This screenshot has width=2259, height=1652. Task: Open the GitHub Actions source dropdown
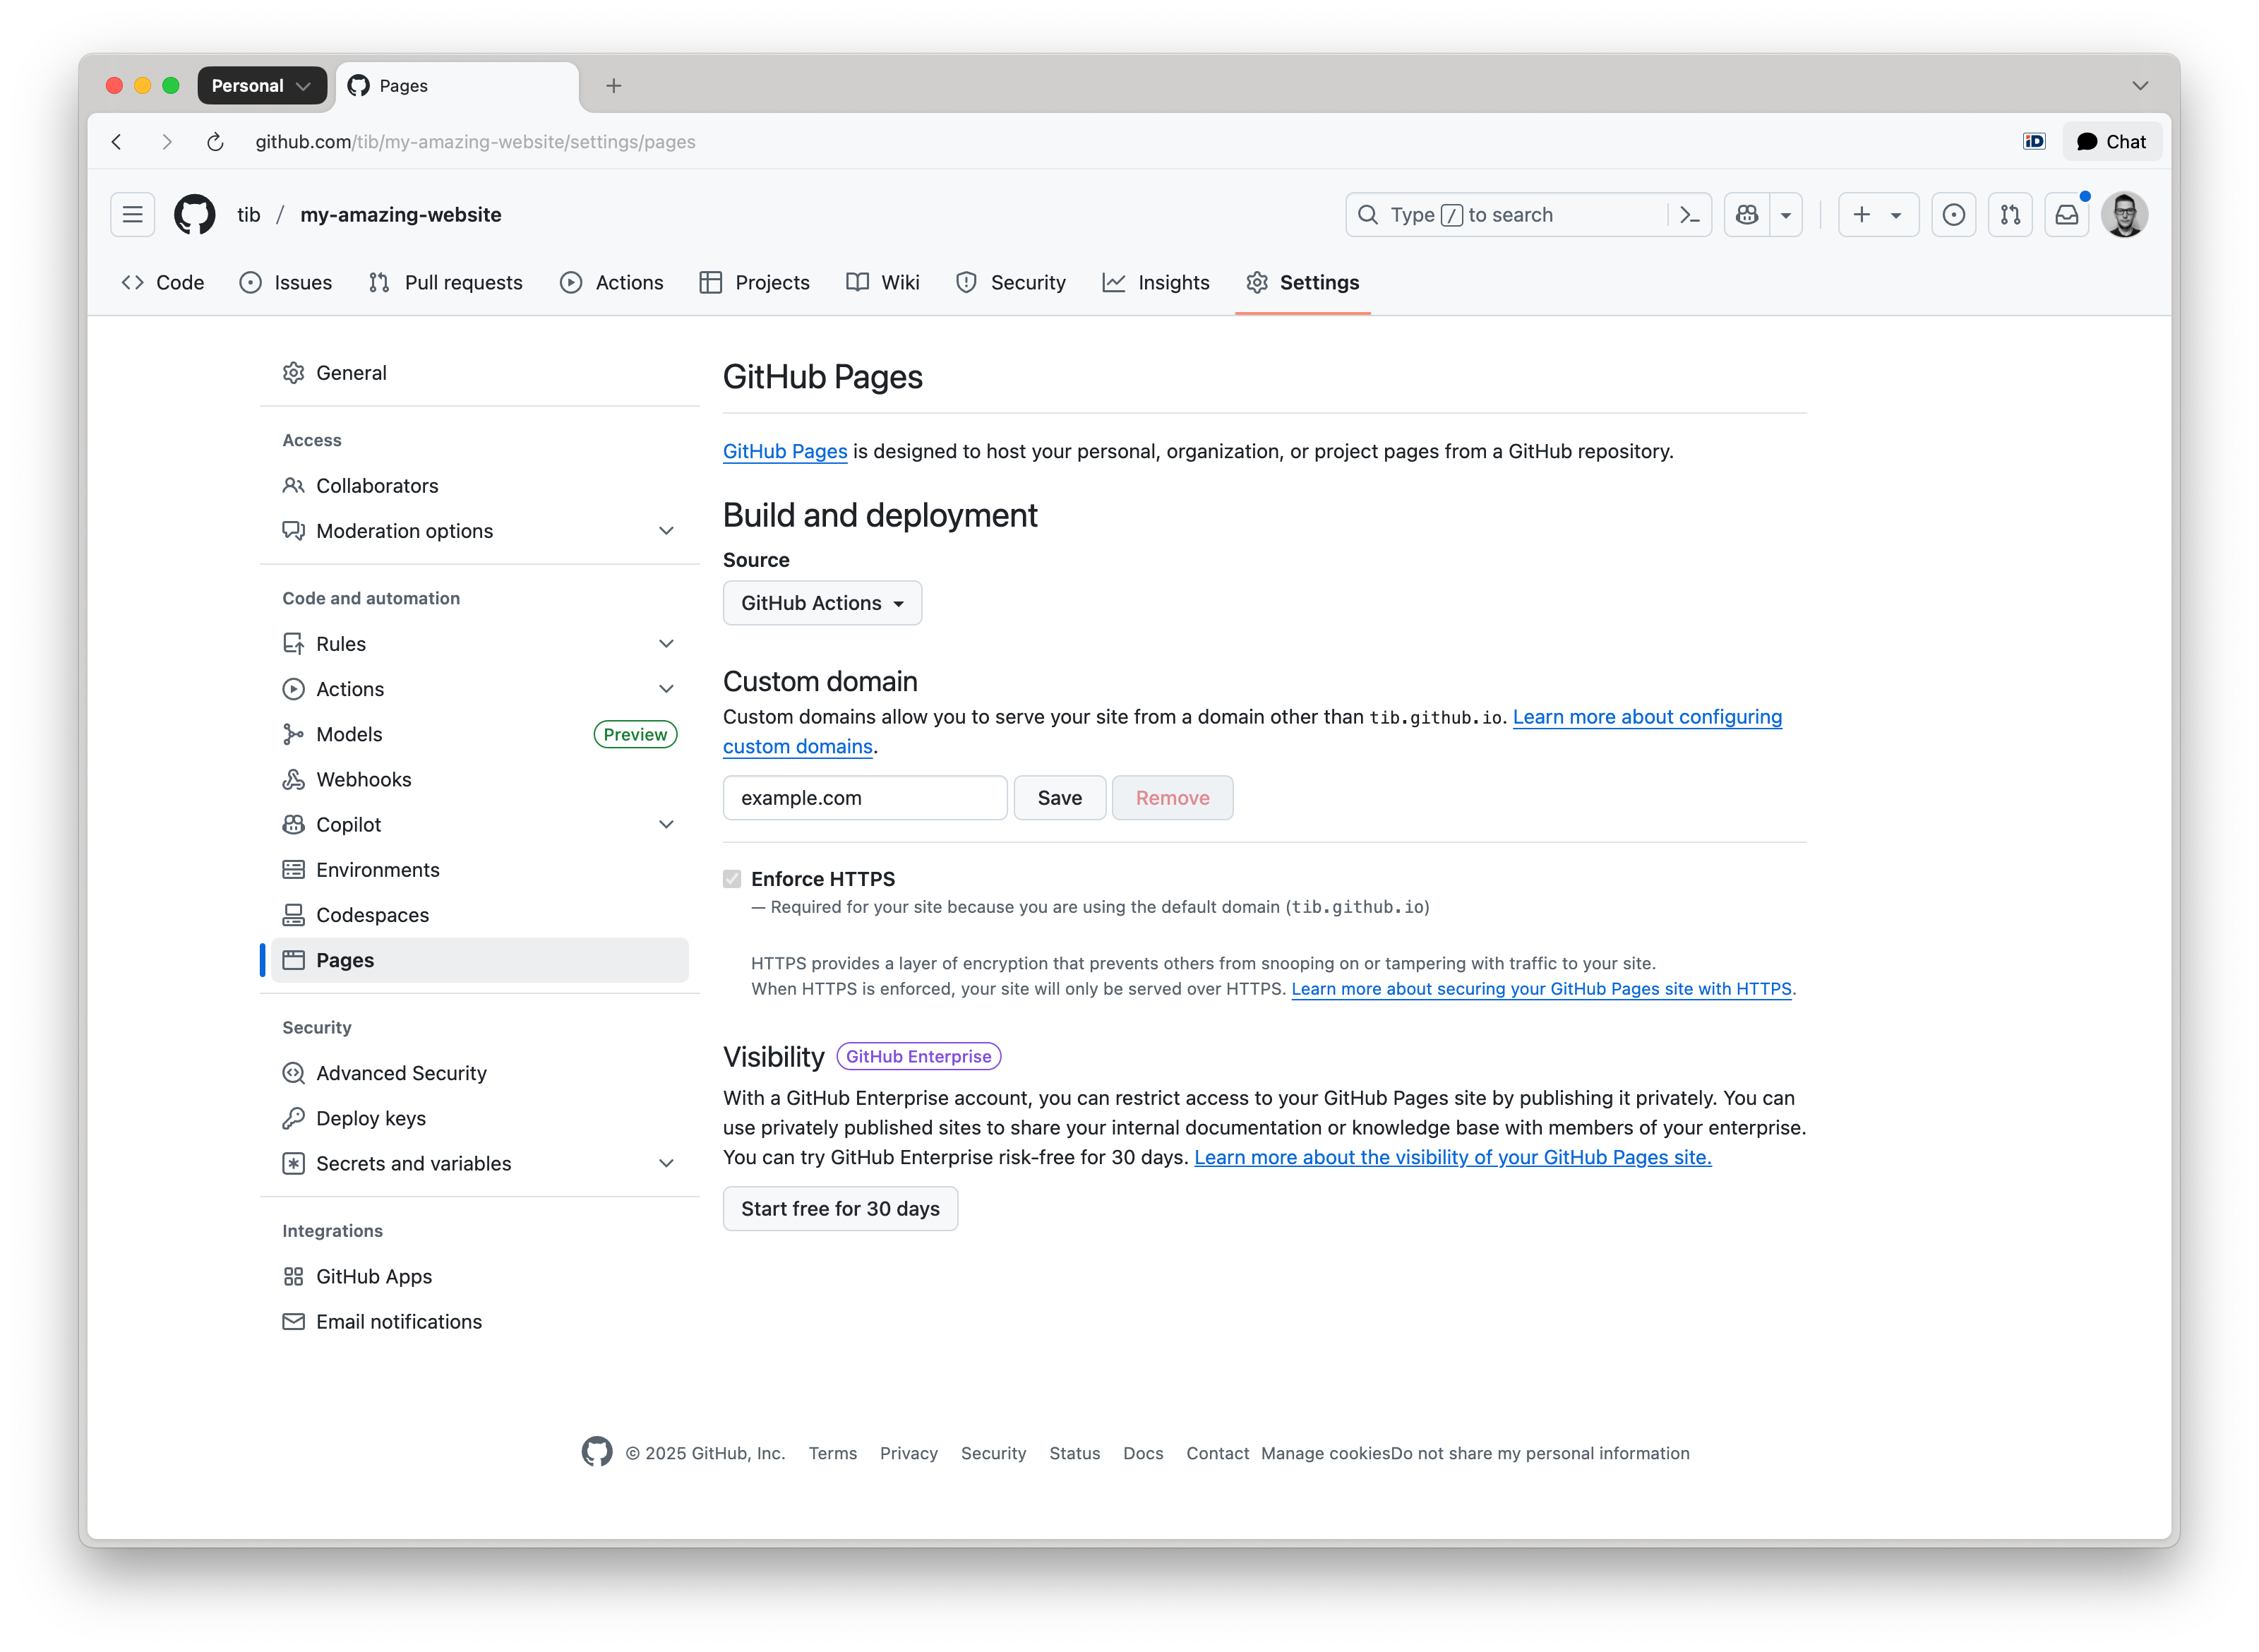tap(822, 603)
